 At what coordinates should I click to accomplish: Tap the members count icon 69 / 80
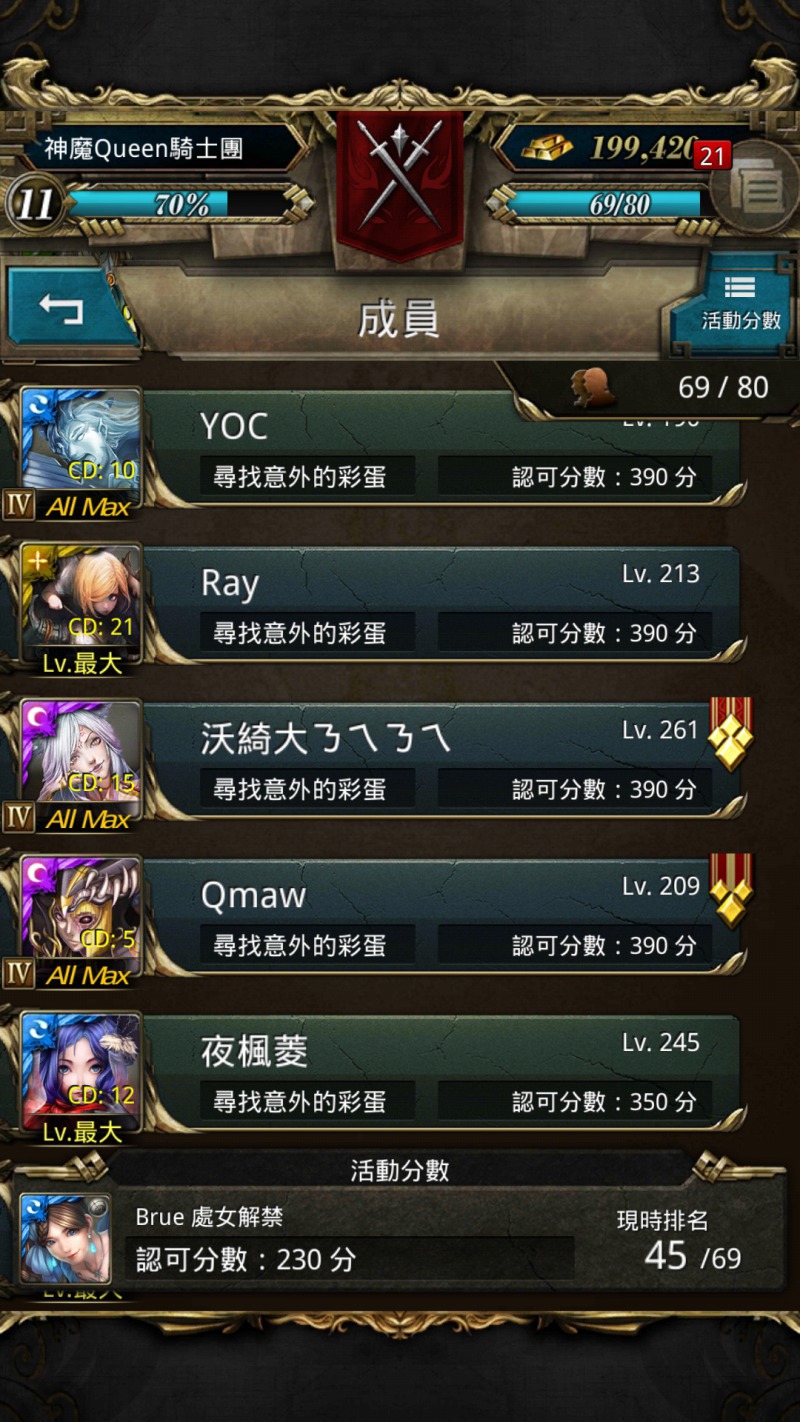pos(593,387)
